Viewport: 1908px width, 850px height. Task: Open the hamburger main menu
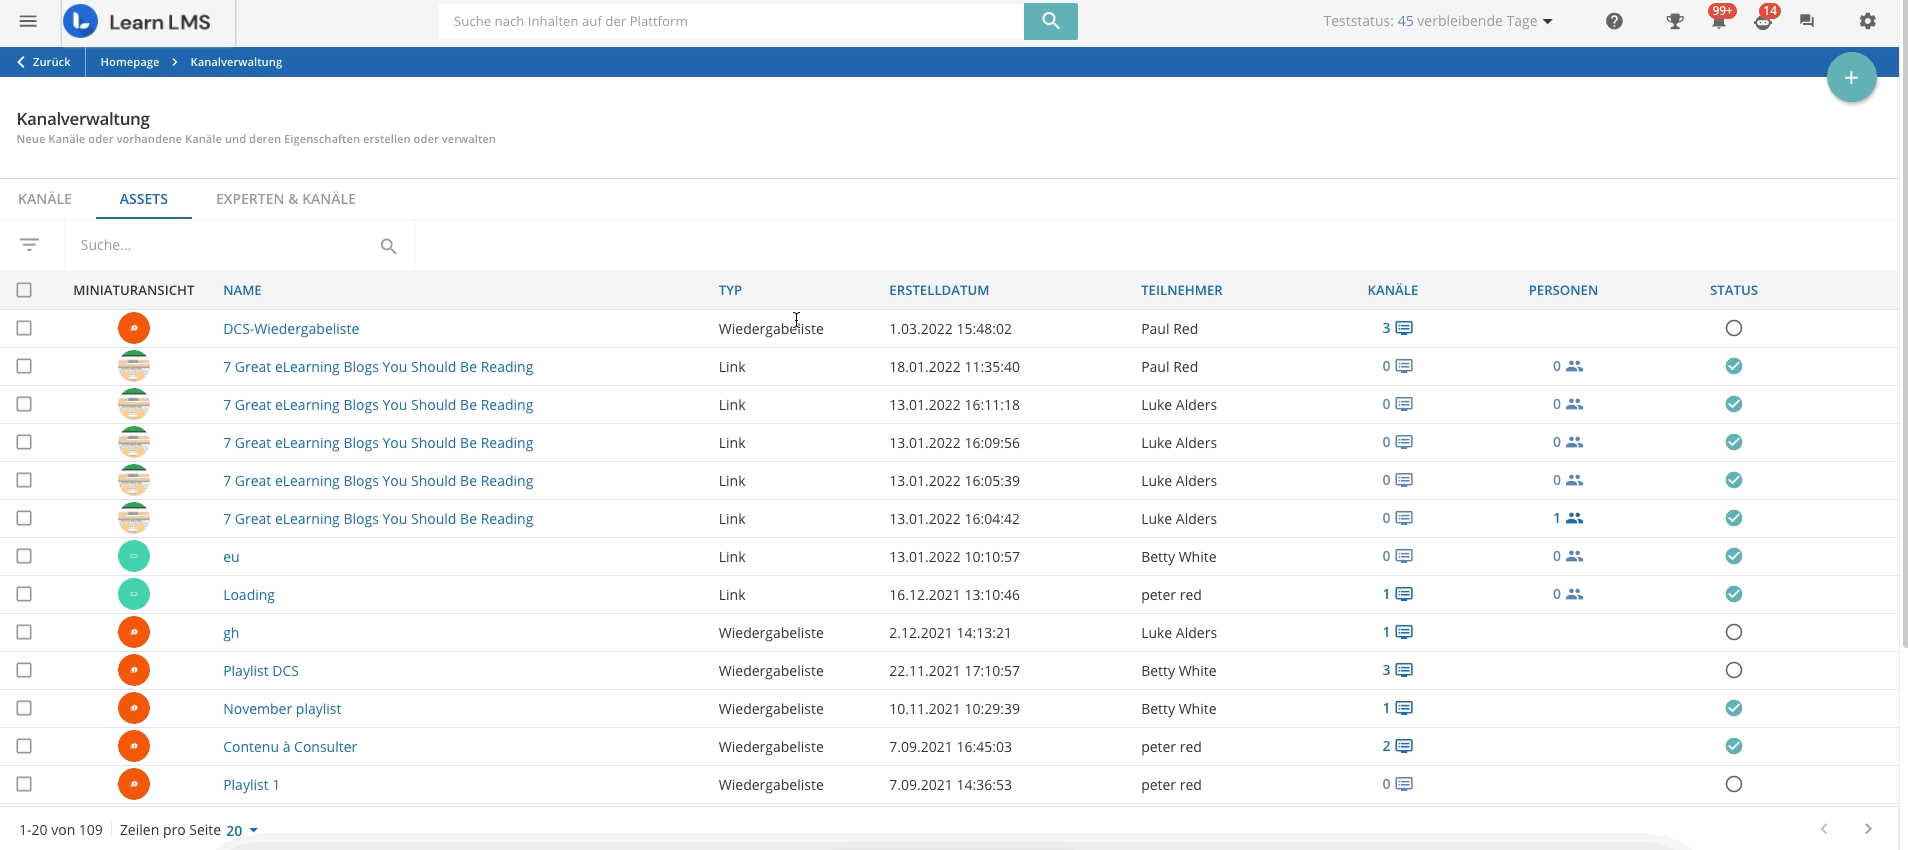28,21
